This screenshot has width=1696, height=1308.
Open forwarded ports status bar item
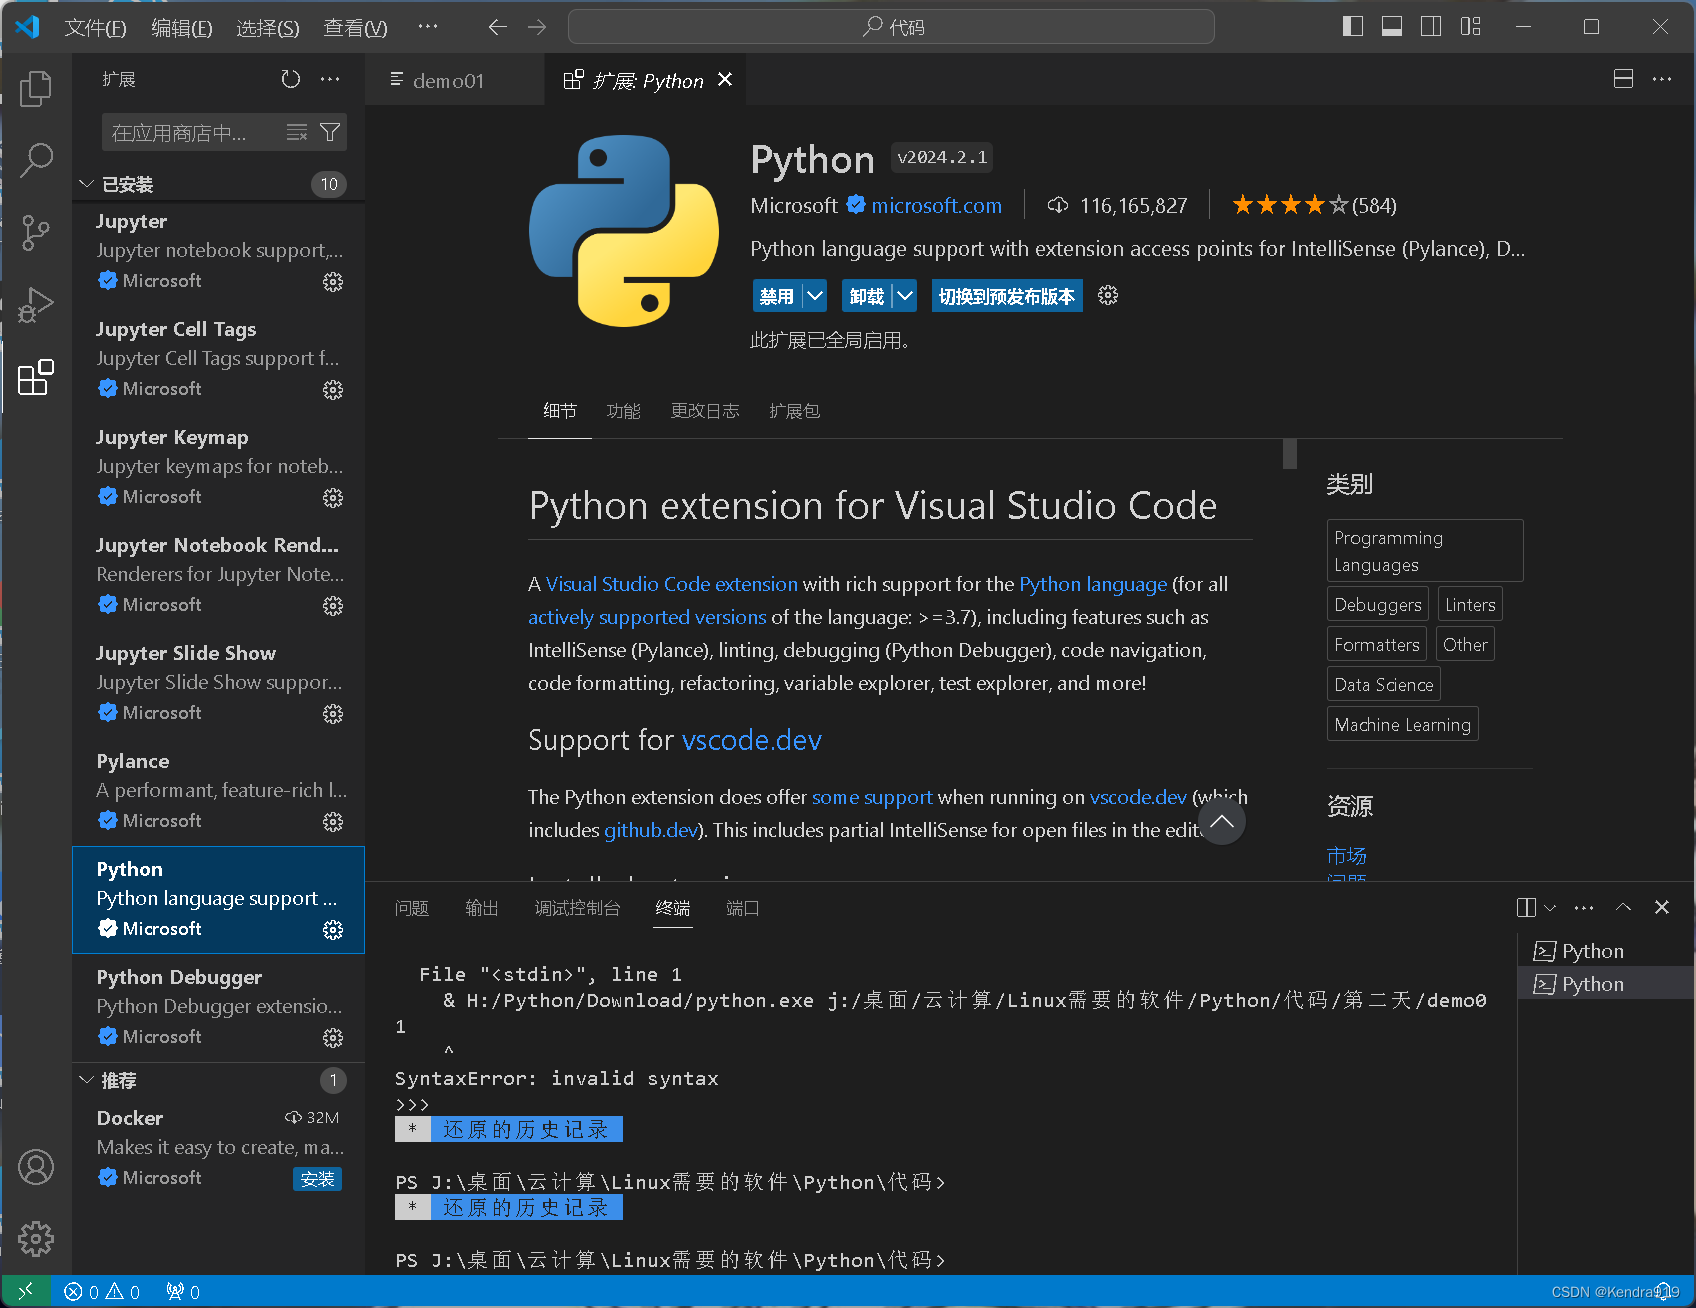click(x=183, y=1291)
